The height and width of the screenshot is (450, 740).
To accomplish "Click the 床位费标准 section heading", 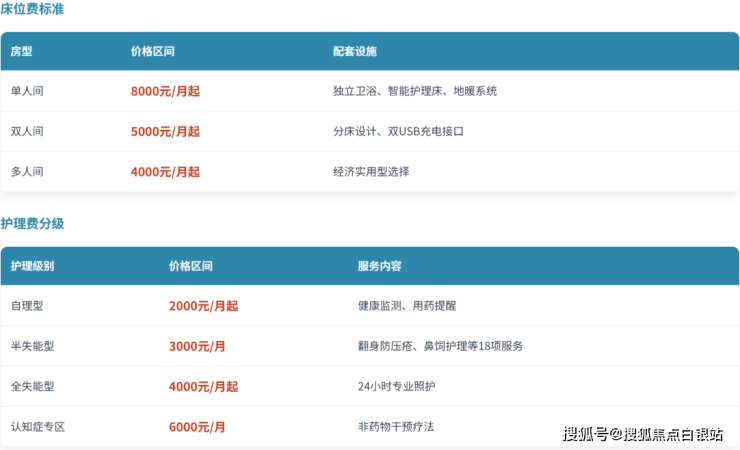I will (35, 9).
